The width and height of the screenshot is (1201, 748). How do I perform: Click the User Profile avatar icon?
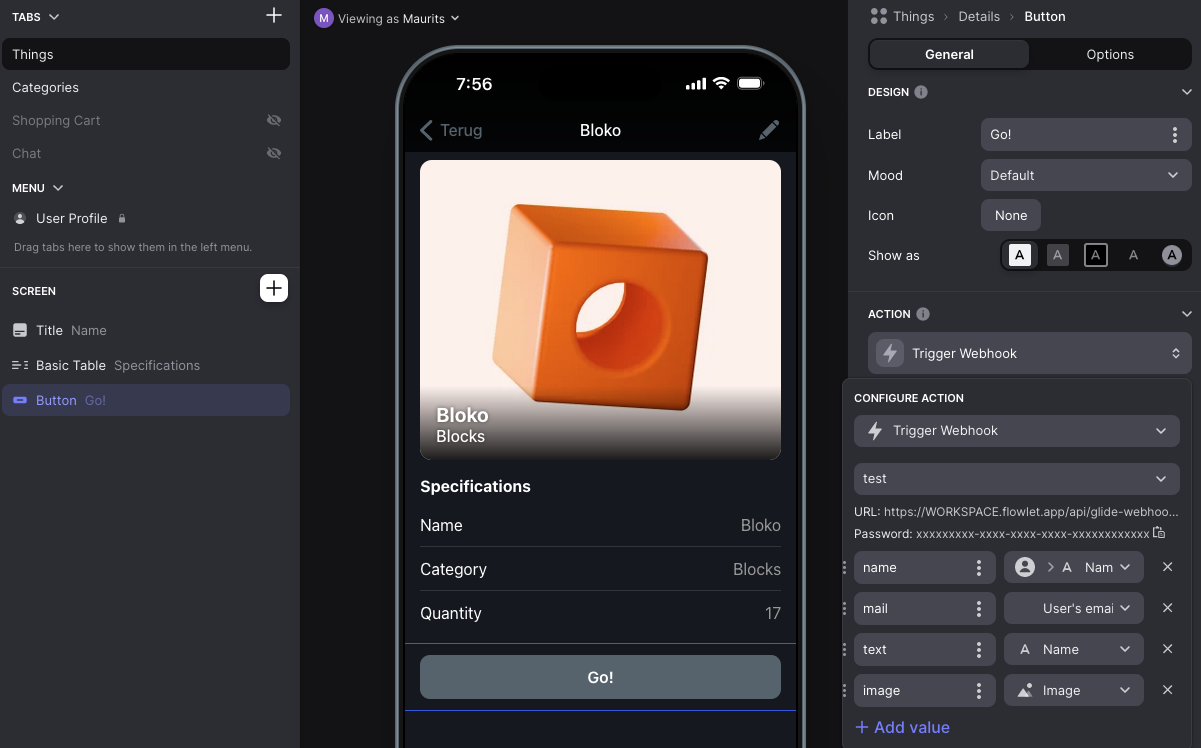click(20, 218)
